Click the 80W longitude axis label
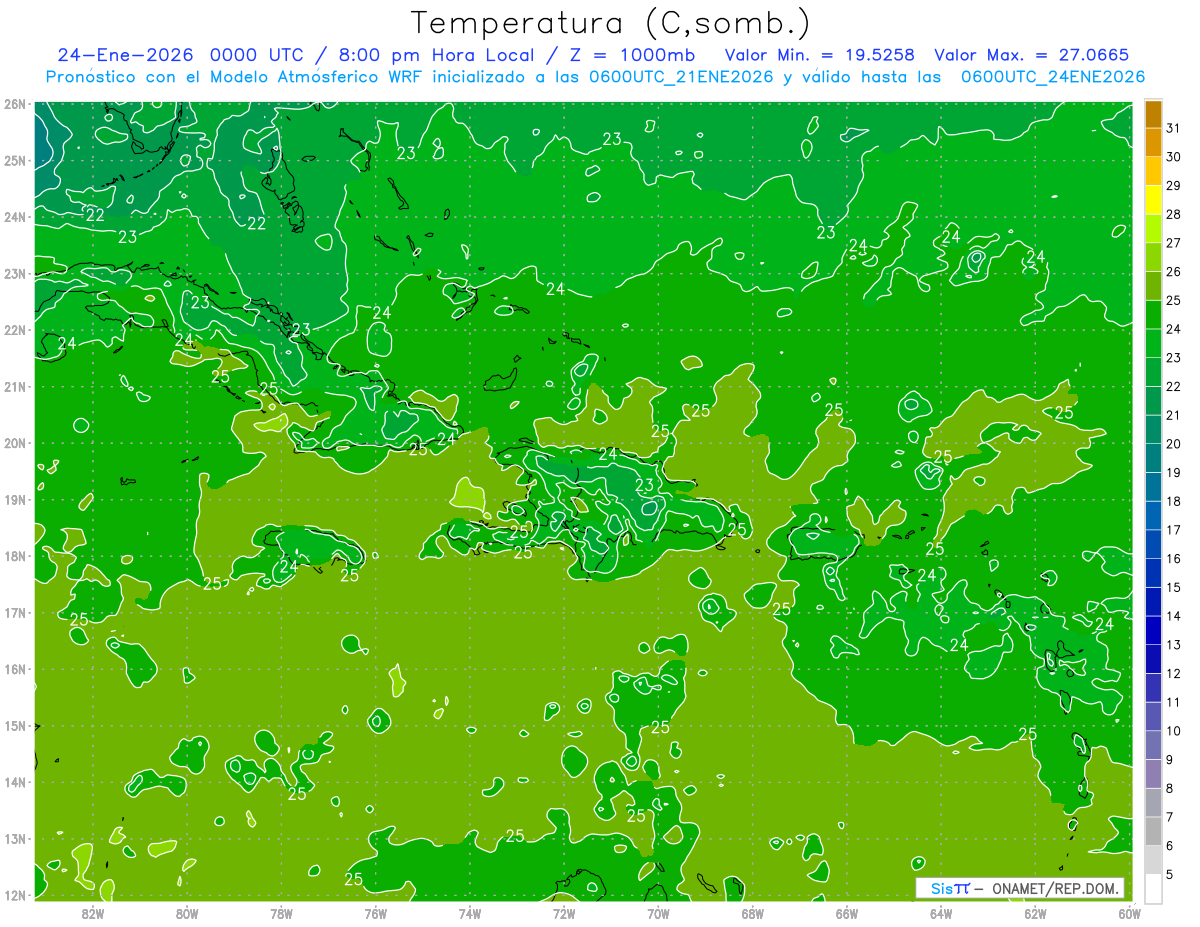The image size is (1200, 927). [x=187, y=913]
